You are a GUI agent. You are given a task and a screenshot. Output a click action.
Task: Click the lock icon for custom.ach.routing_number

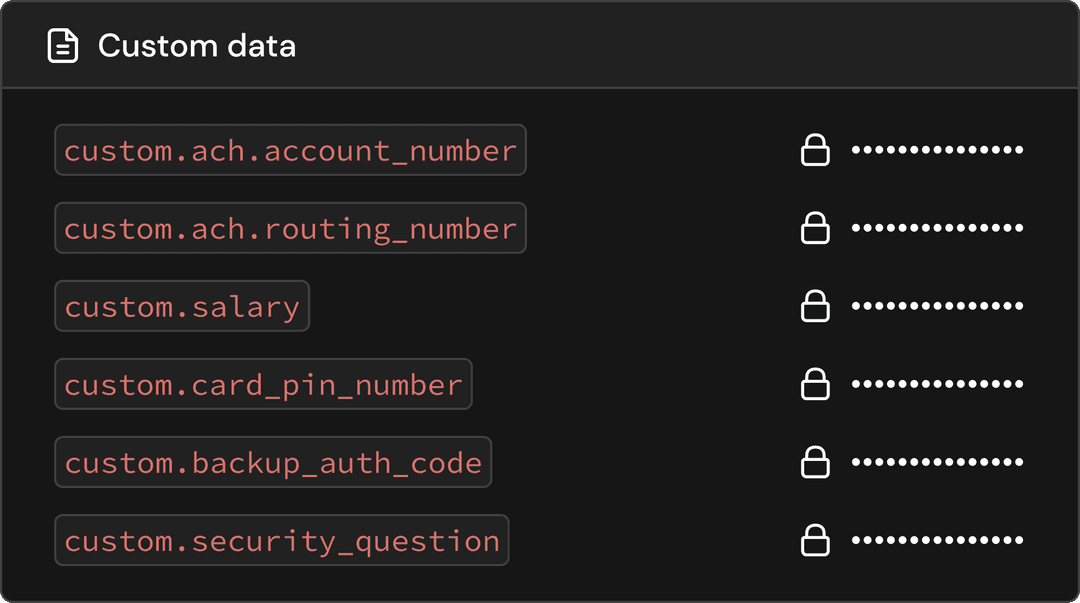[815, 227]
